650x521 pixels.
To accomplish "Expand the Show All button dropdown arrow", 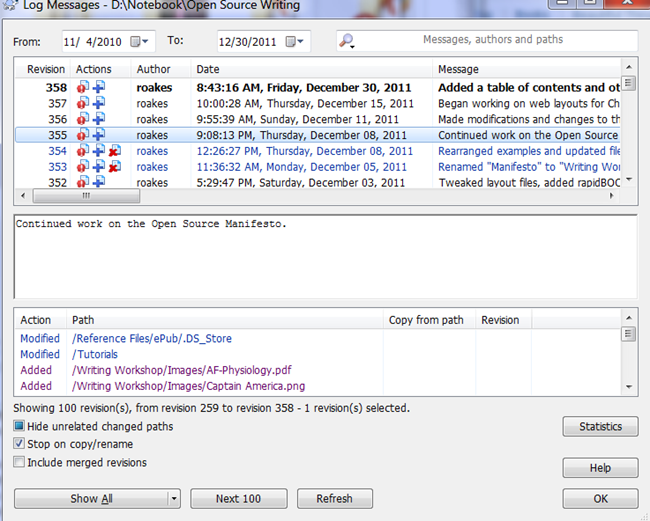I will [173, 498].
